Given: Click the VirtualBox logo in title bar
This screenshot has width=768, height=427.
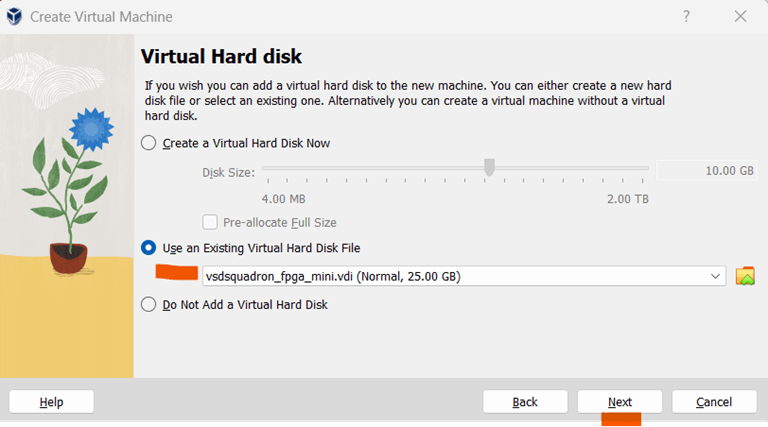Looking at the screenshot, I should (x=15, y=17).
